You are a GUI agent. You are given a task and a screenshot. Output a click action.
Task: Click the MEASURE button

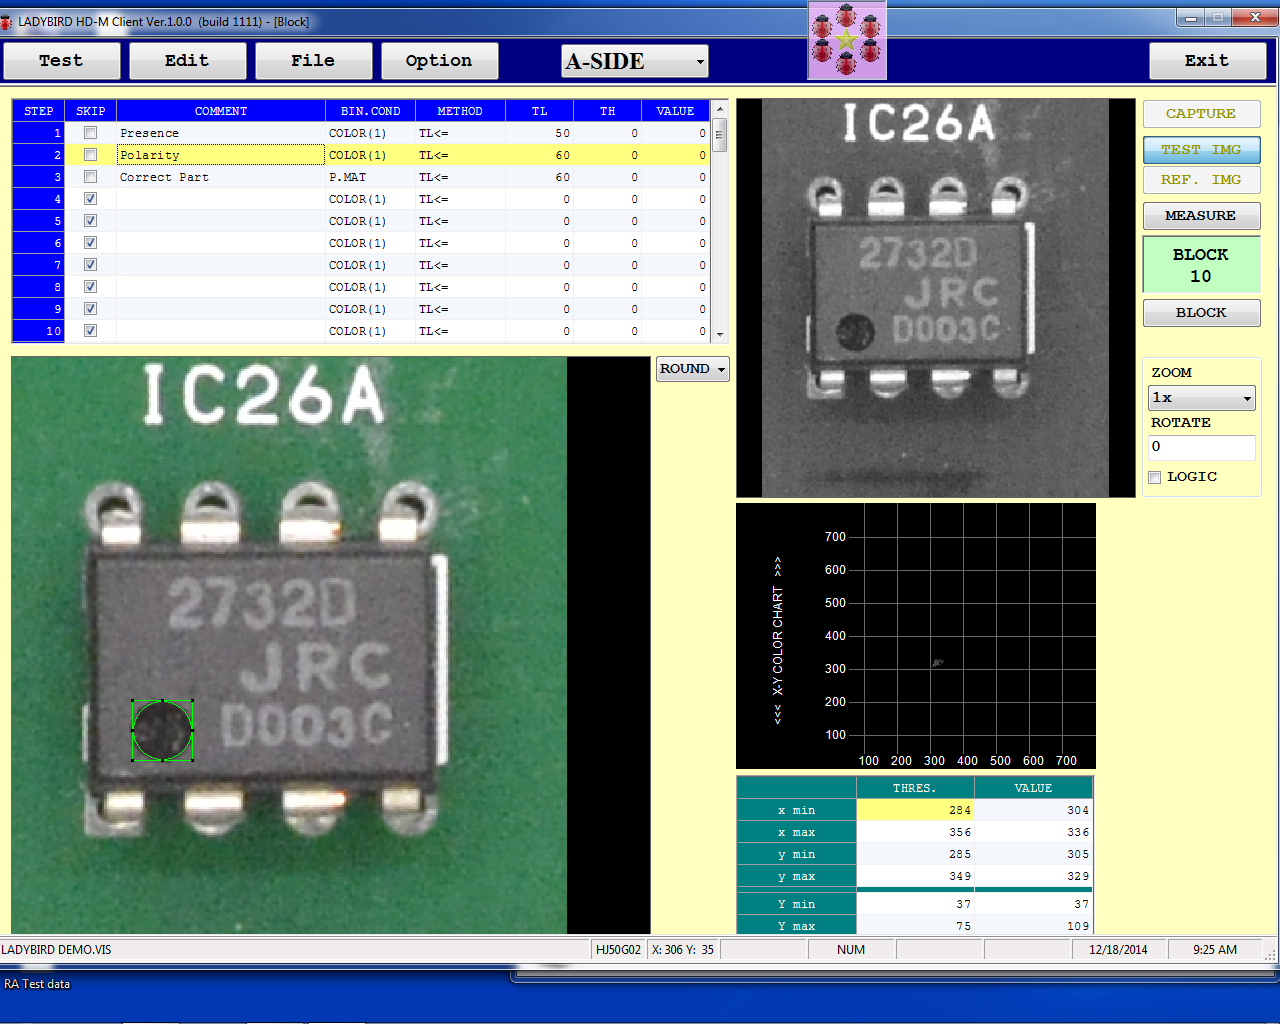1201,216
